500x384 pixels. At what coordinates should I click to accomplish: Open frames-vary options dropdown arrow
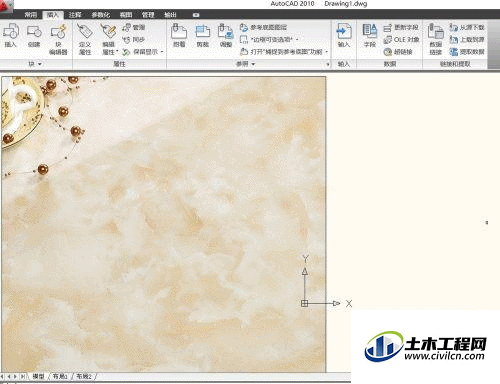click(x=297, y=40)
